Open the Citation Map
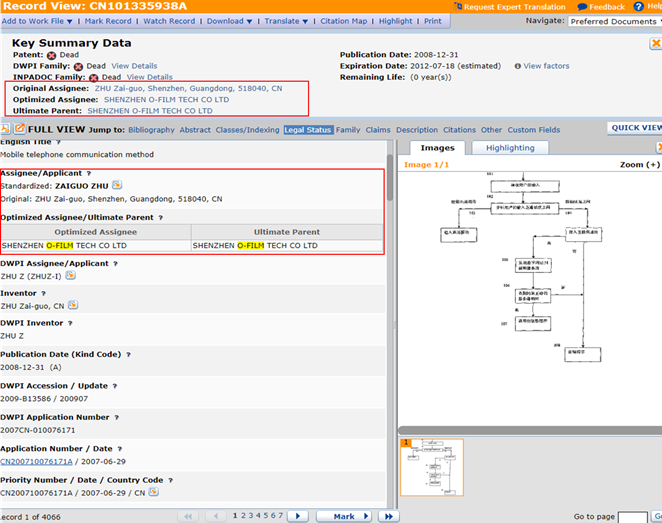Viewport: 662px width, 523px height. [344, 21]
